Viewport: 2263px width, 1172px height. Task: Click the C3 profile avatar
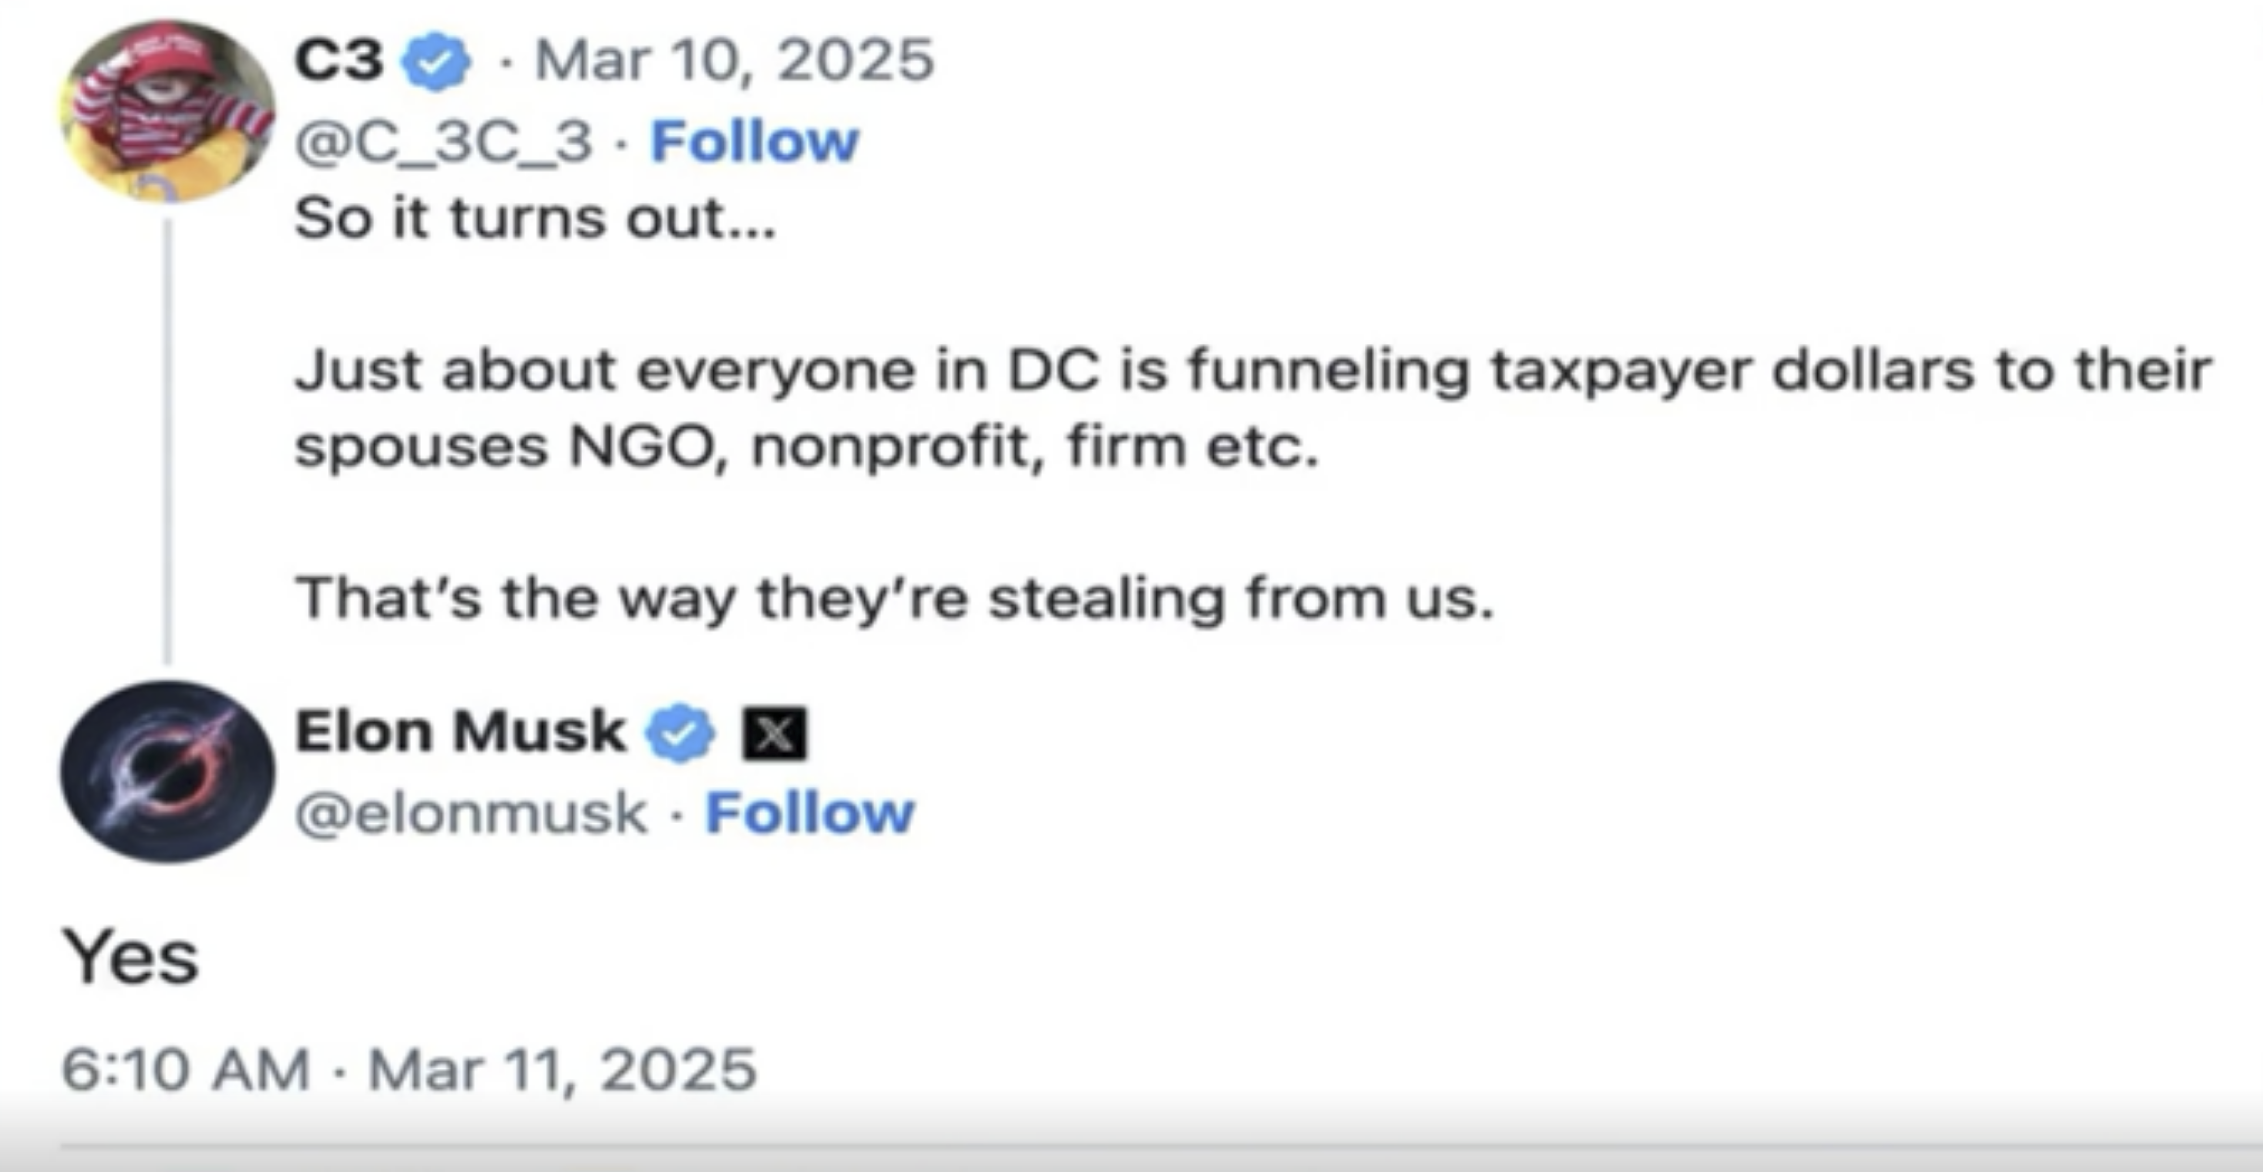[x=167, y=110]
